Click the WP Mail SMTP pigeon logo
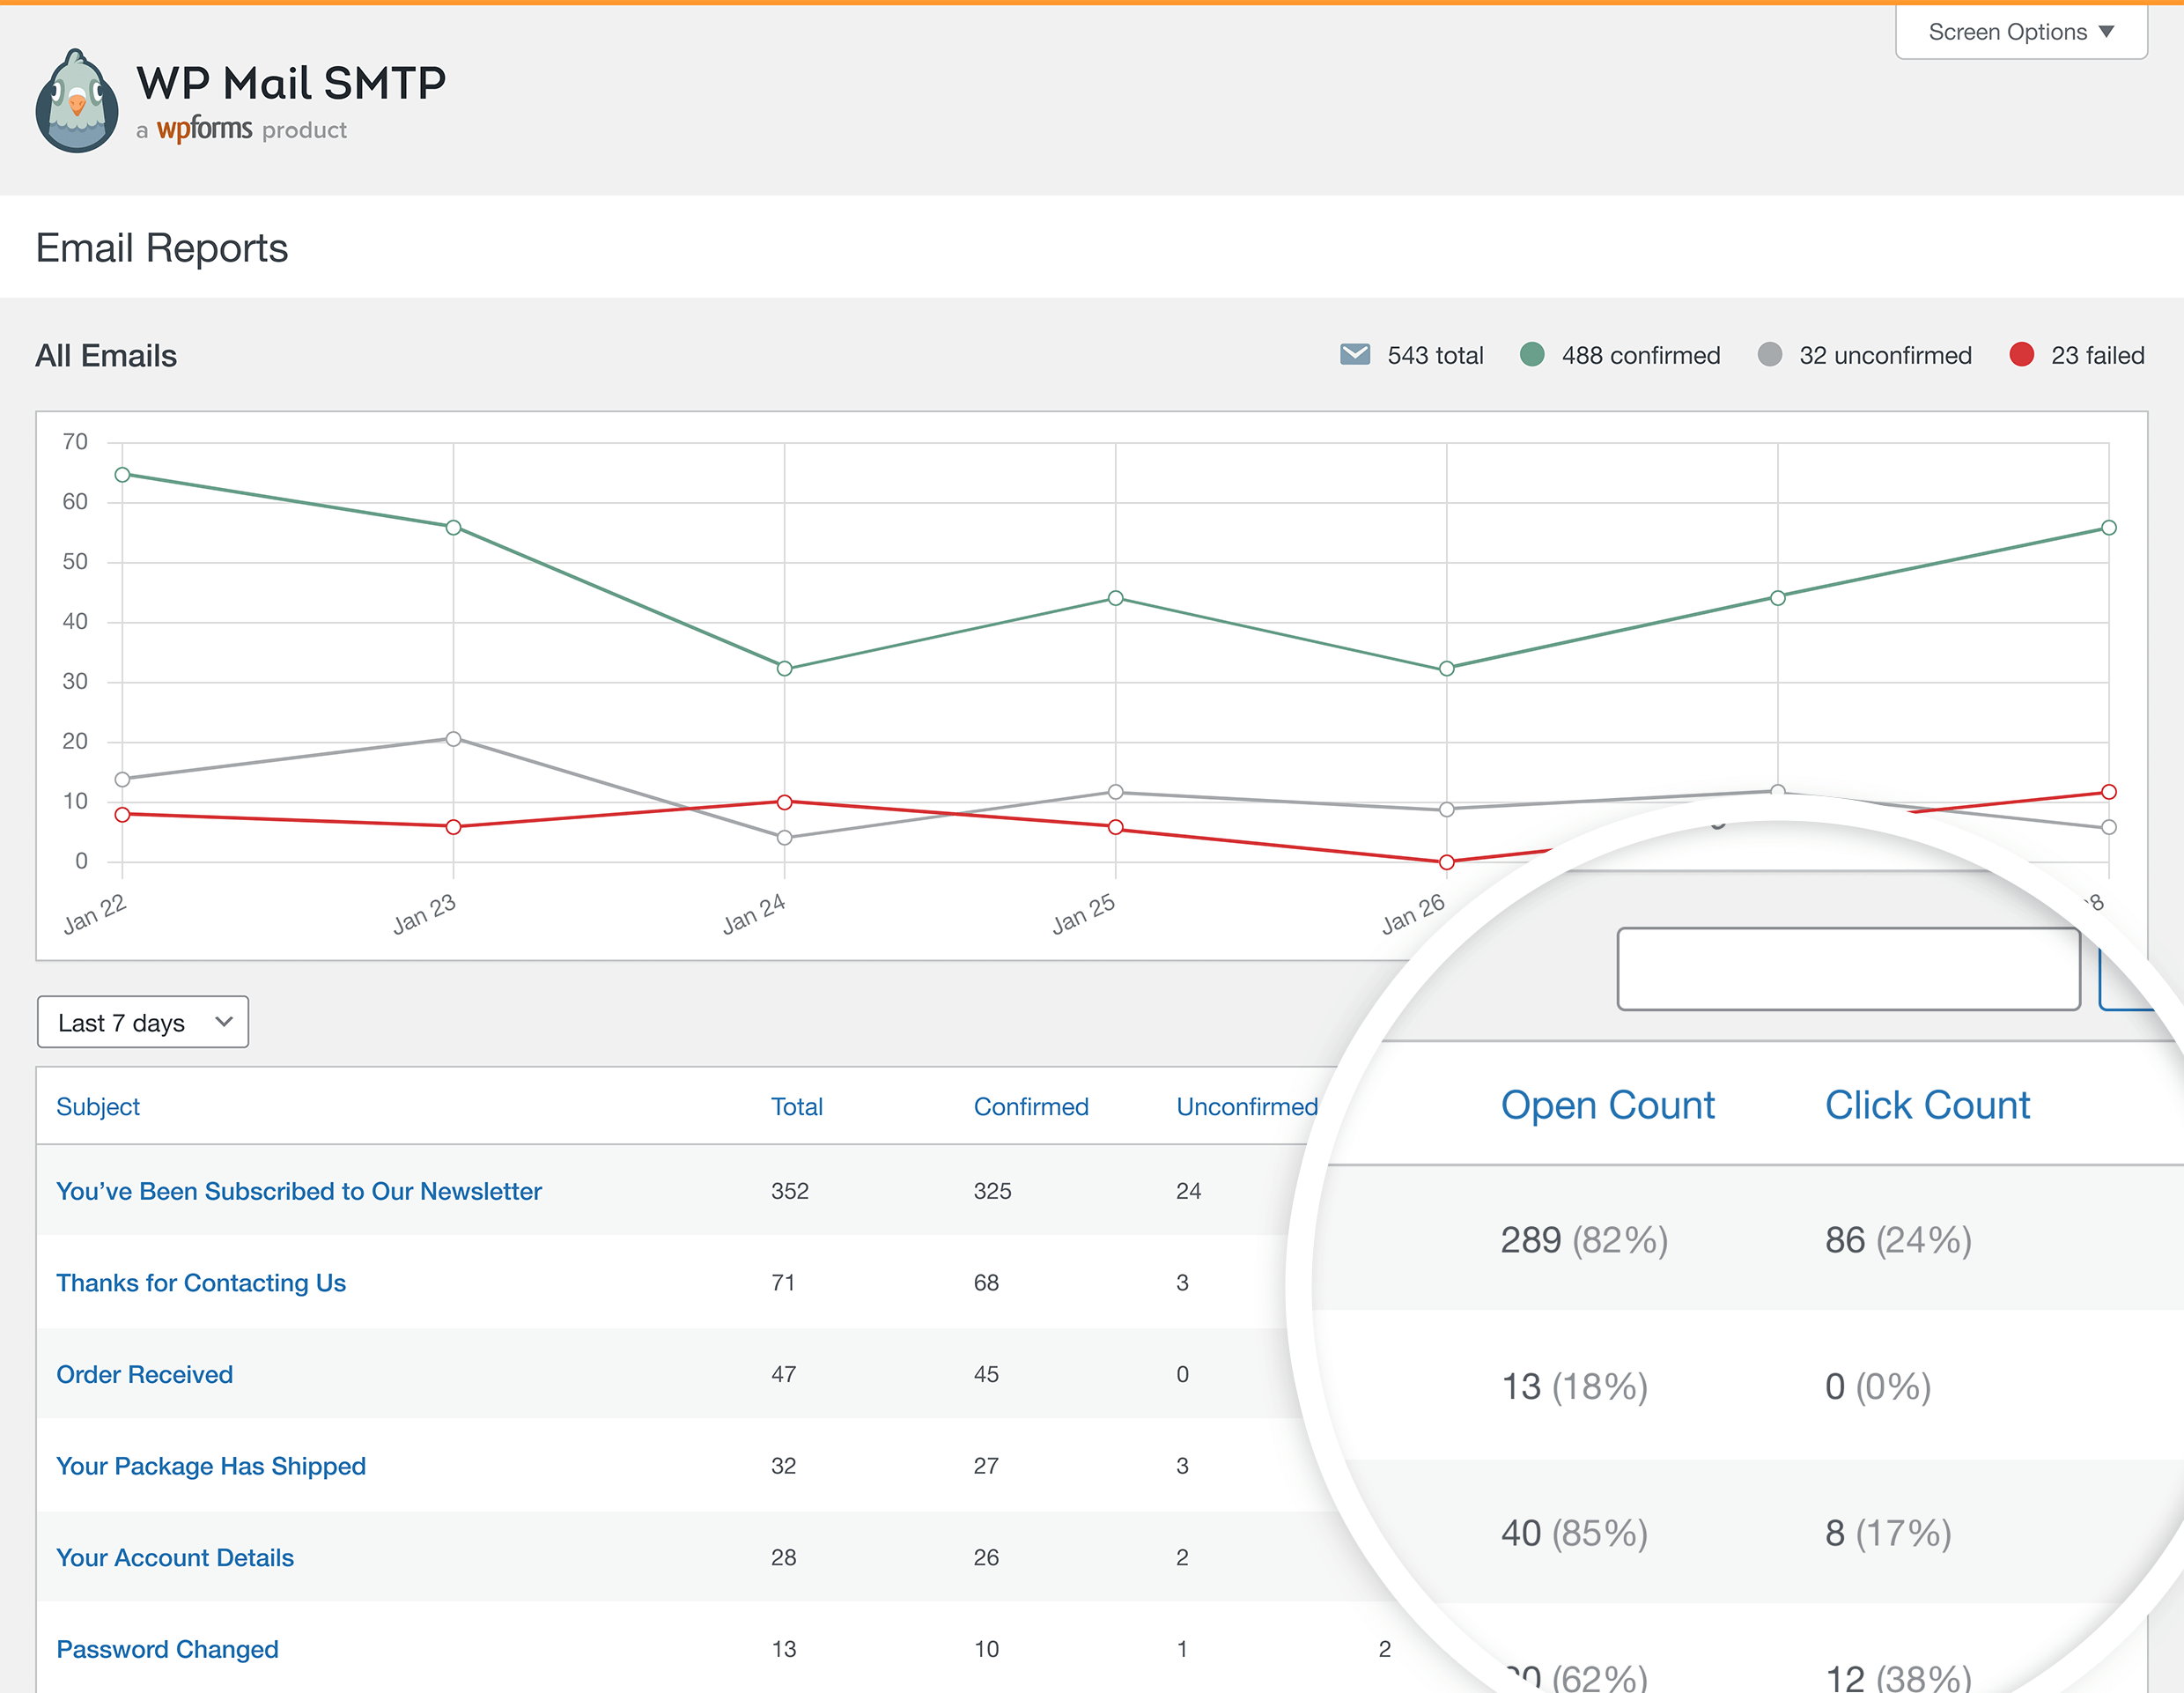 [x=77, y=102]
